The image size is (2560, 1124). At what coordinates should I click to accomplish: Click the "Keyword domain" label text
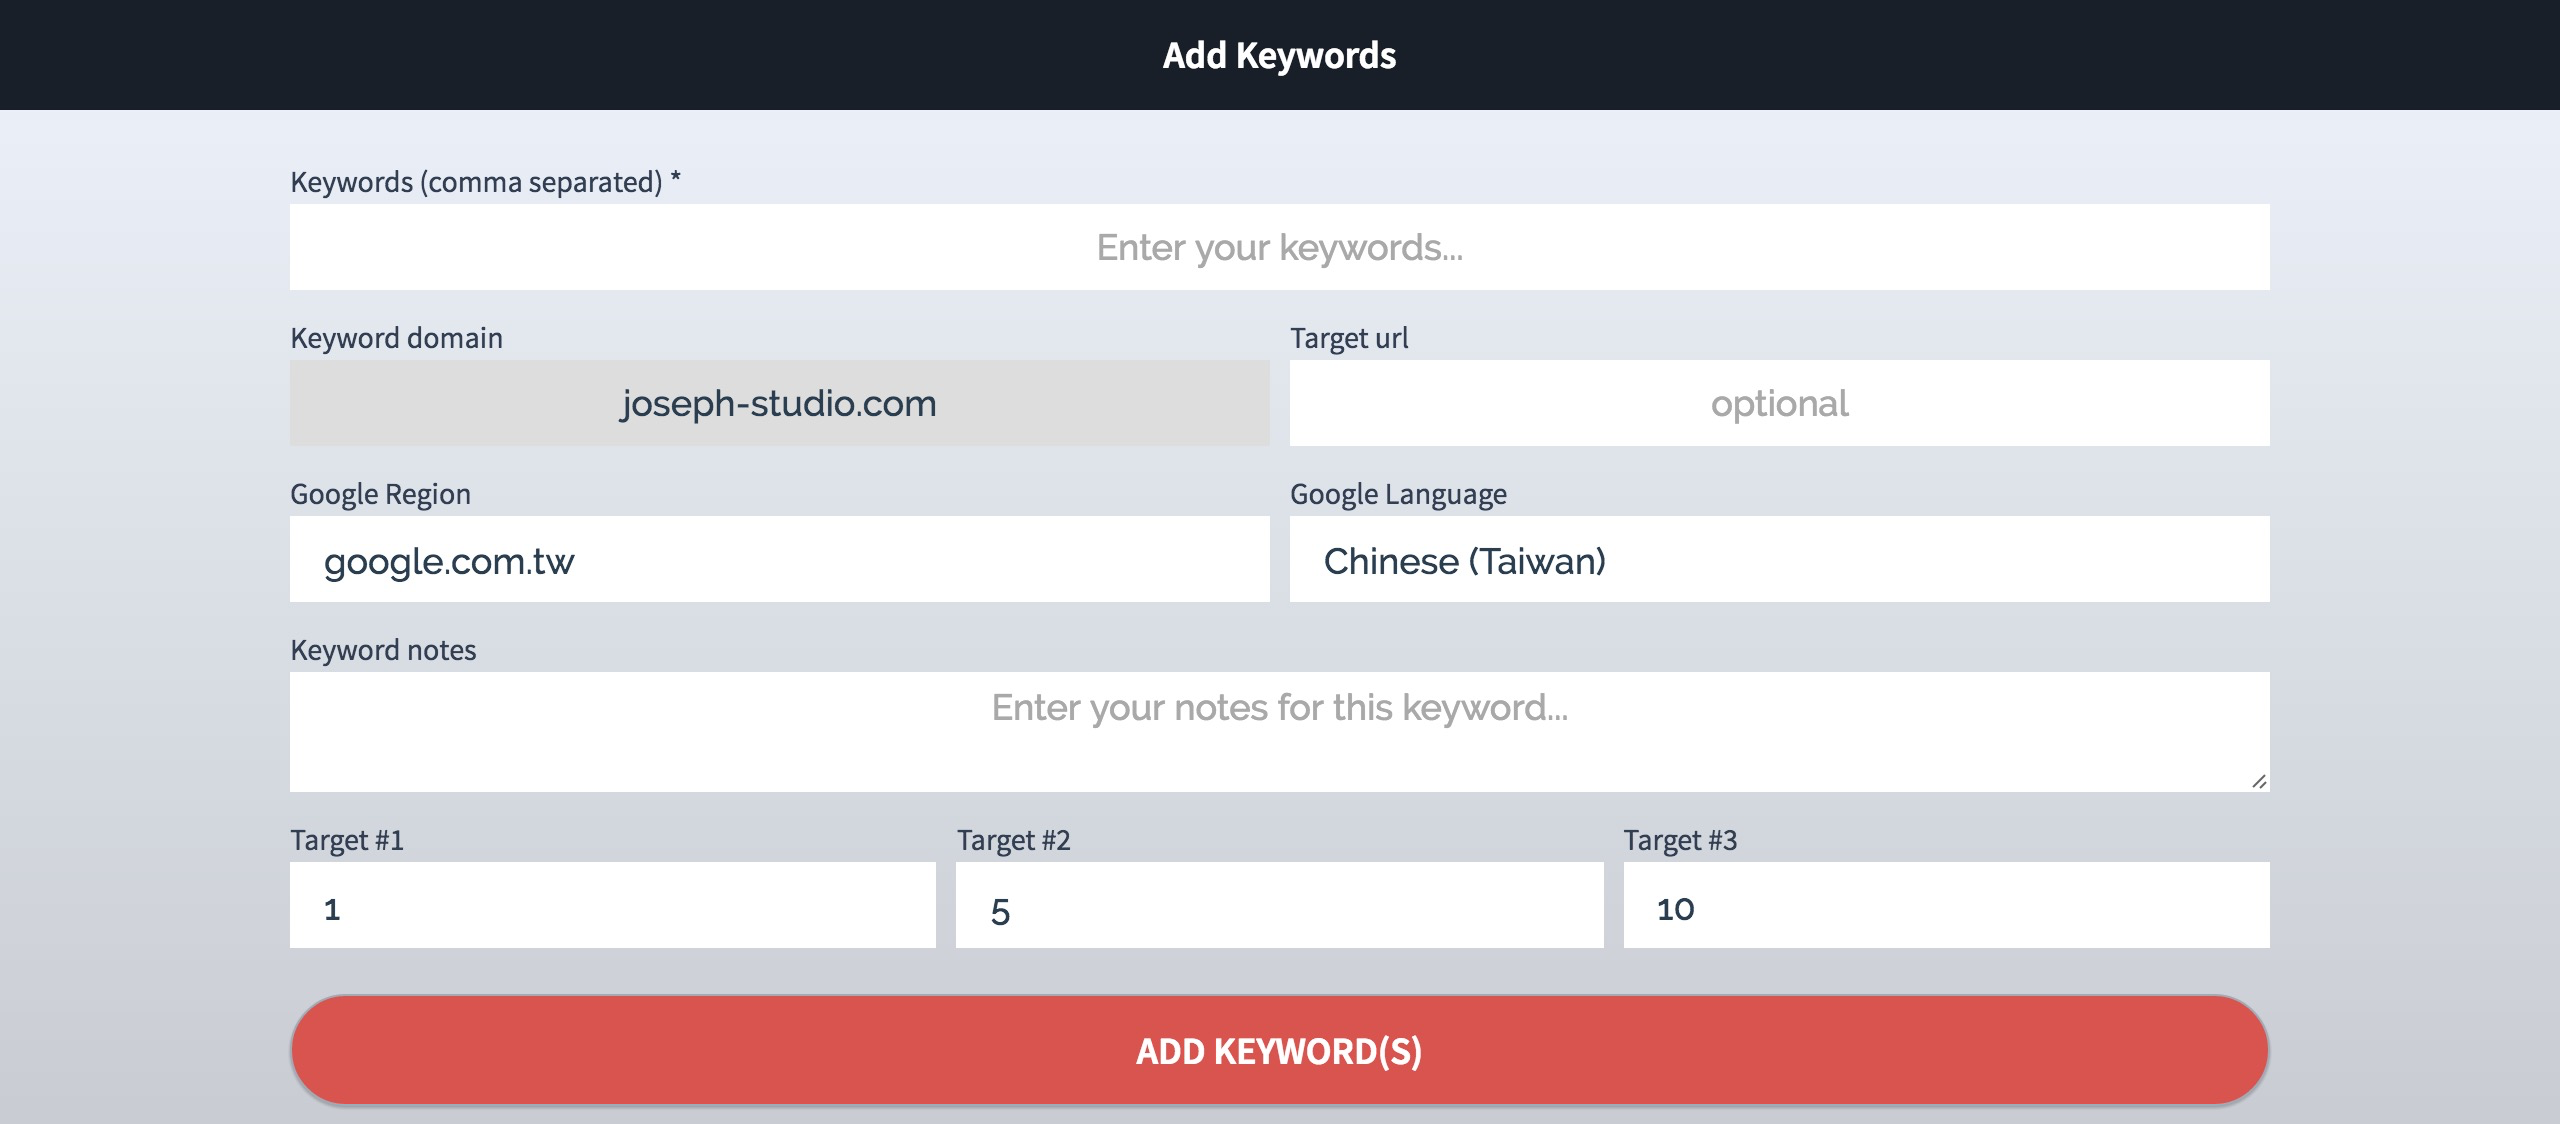[x=396, y=338]
